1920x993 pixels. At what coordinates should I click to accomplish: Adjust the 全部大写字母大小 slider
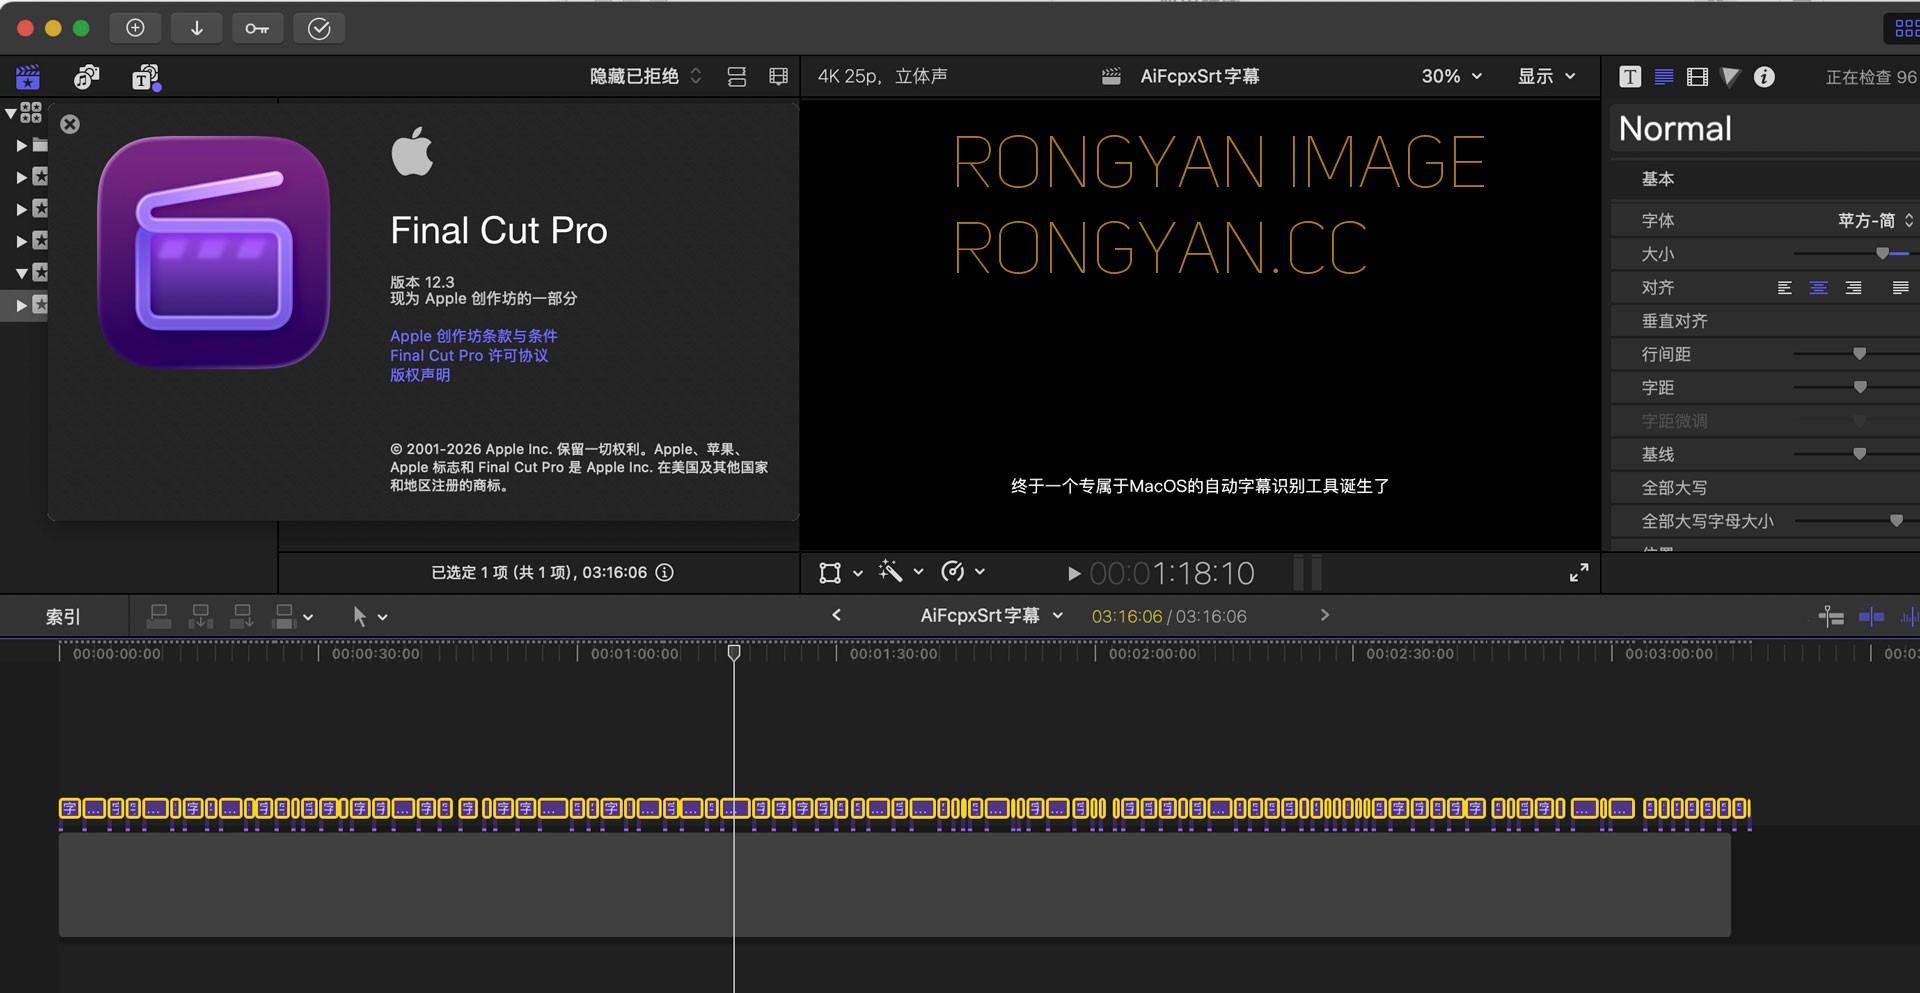tap(1896, 521)
